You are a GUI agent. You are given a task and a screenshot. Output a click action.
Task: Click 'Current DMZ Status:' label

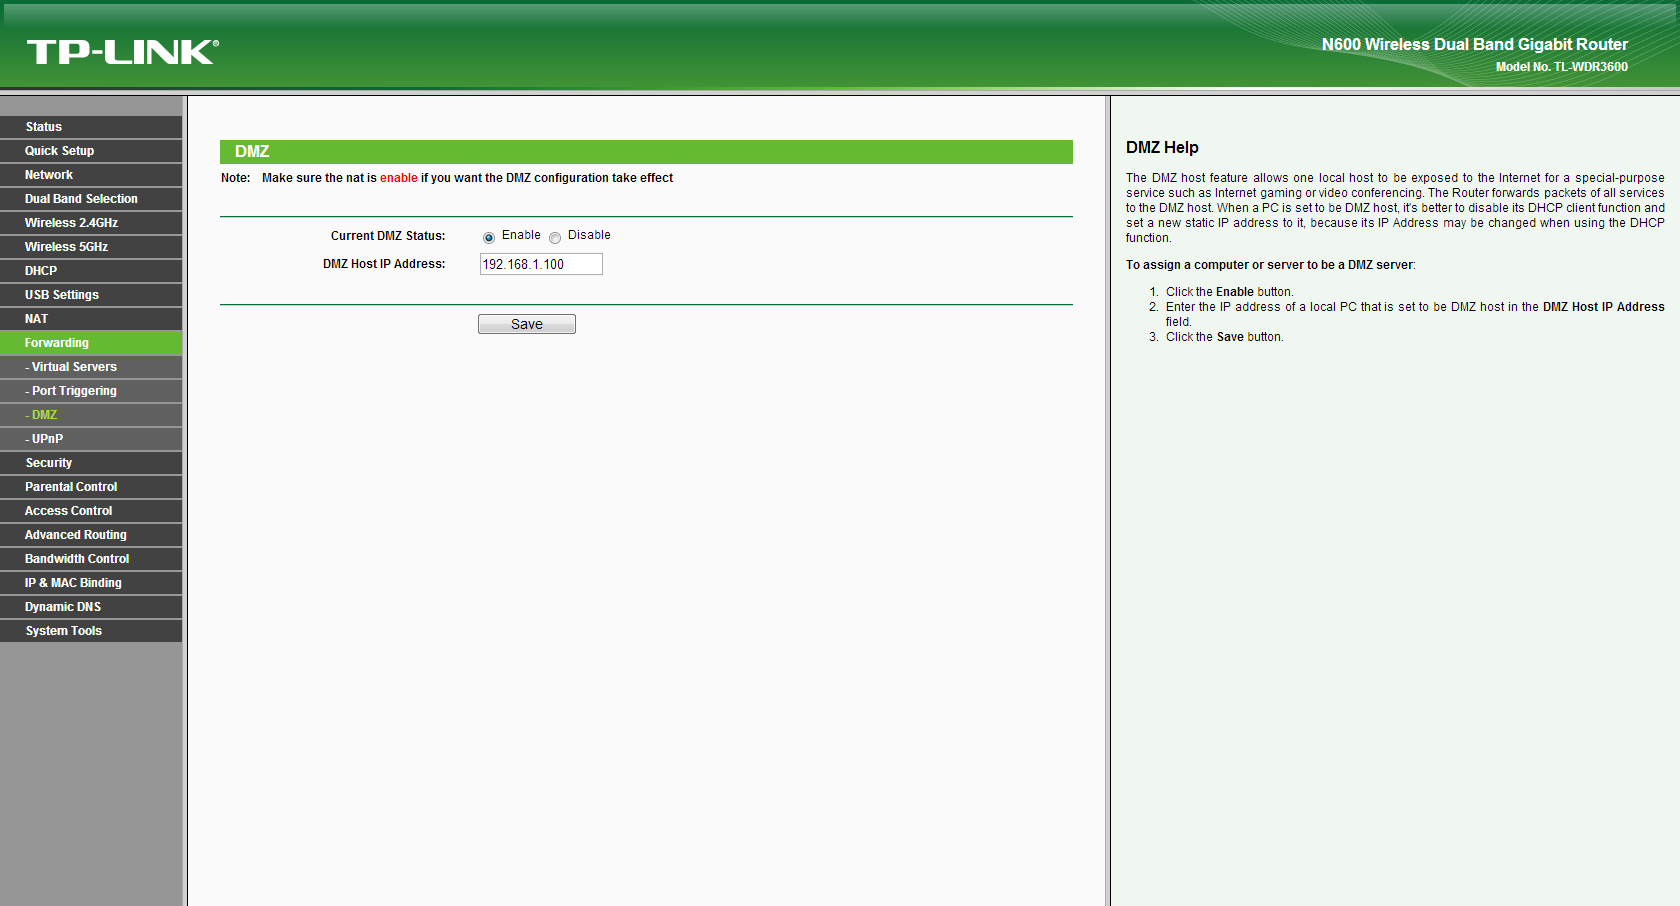pos(388,236)
